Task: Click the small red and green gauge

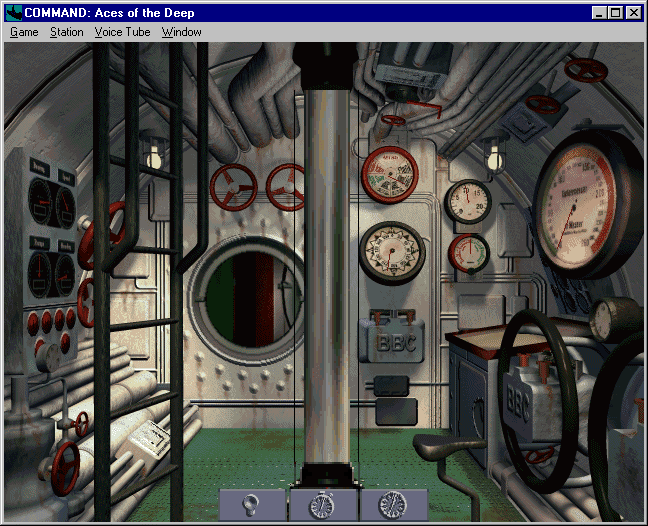Action: click(x=468, y=253)
